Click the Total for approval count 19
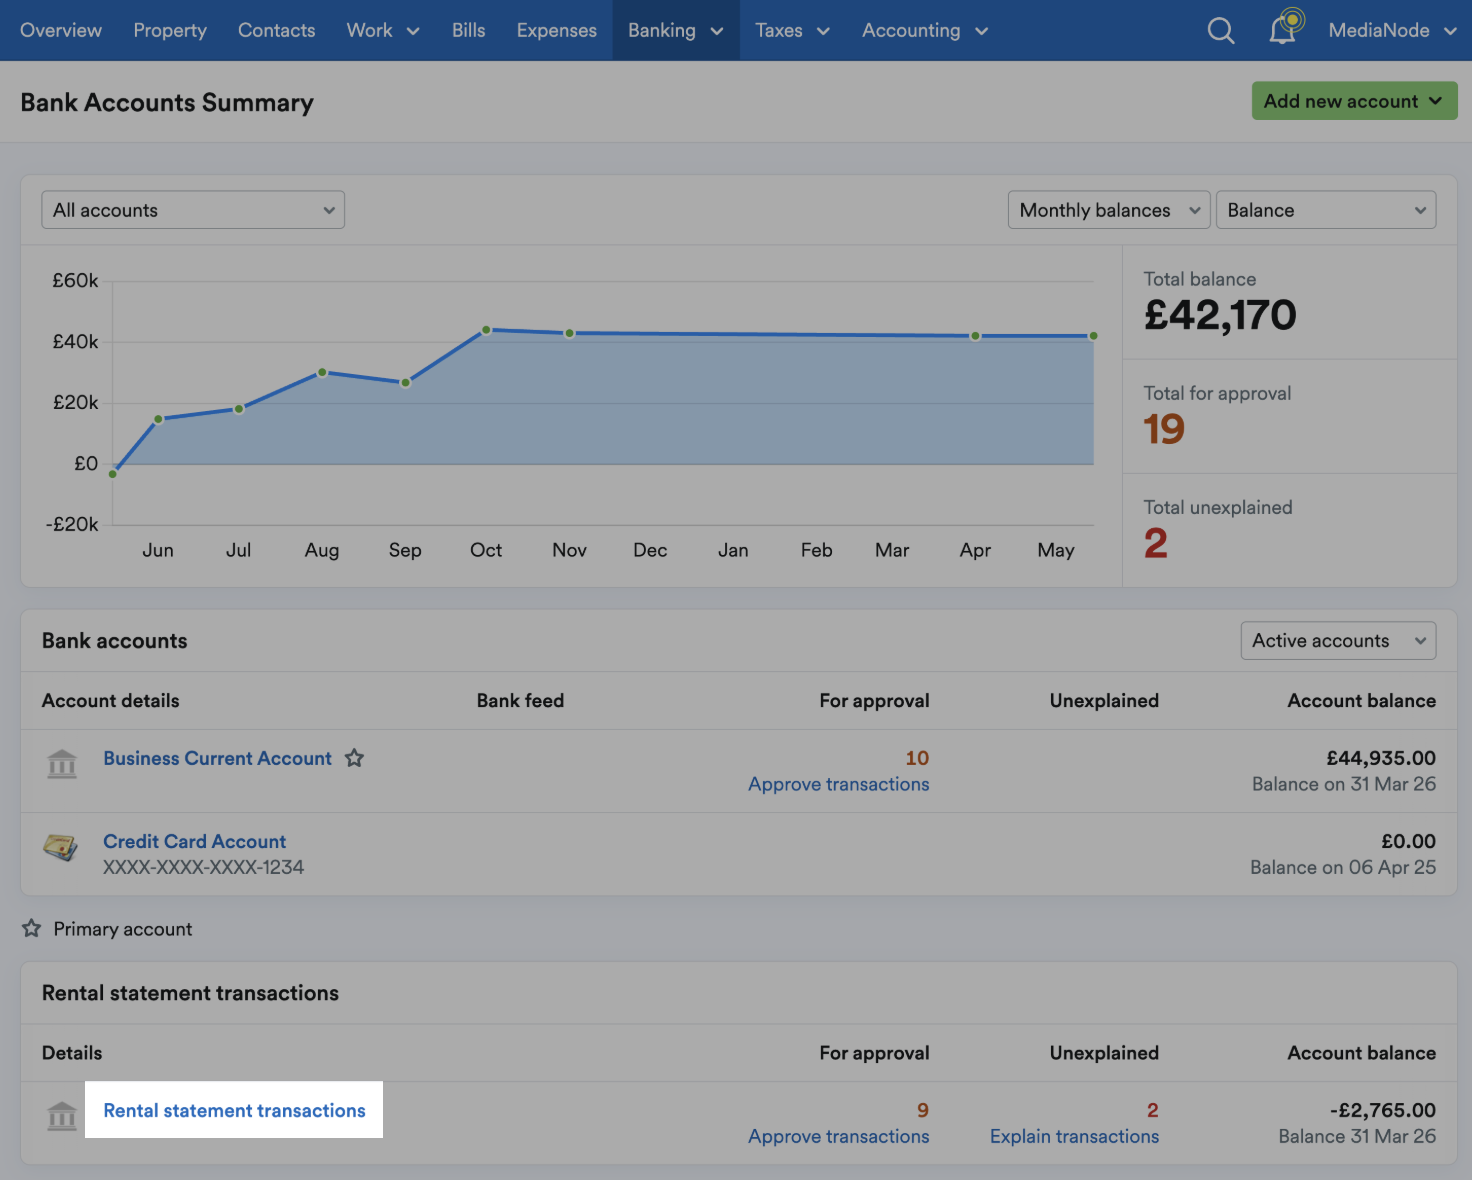The height and width of the screenshot is (1180, 1472). 1164,429
